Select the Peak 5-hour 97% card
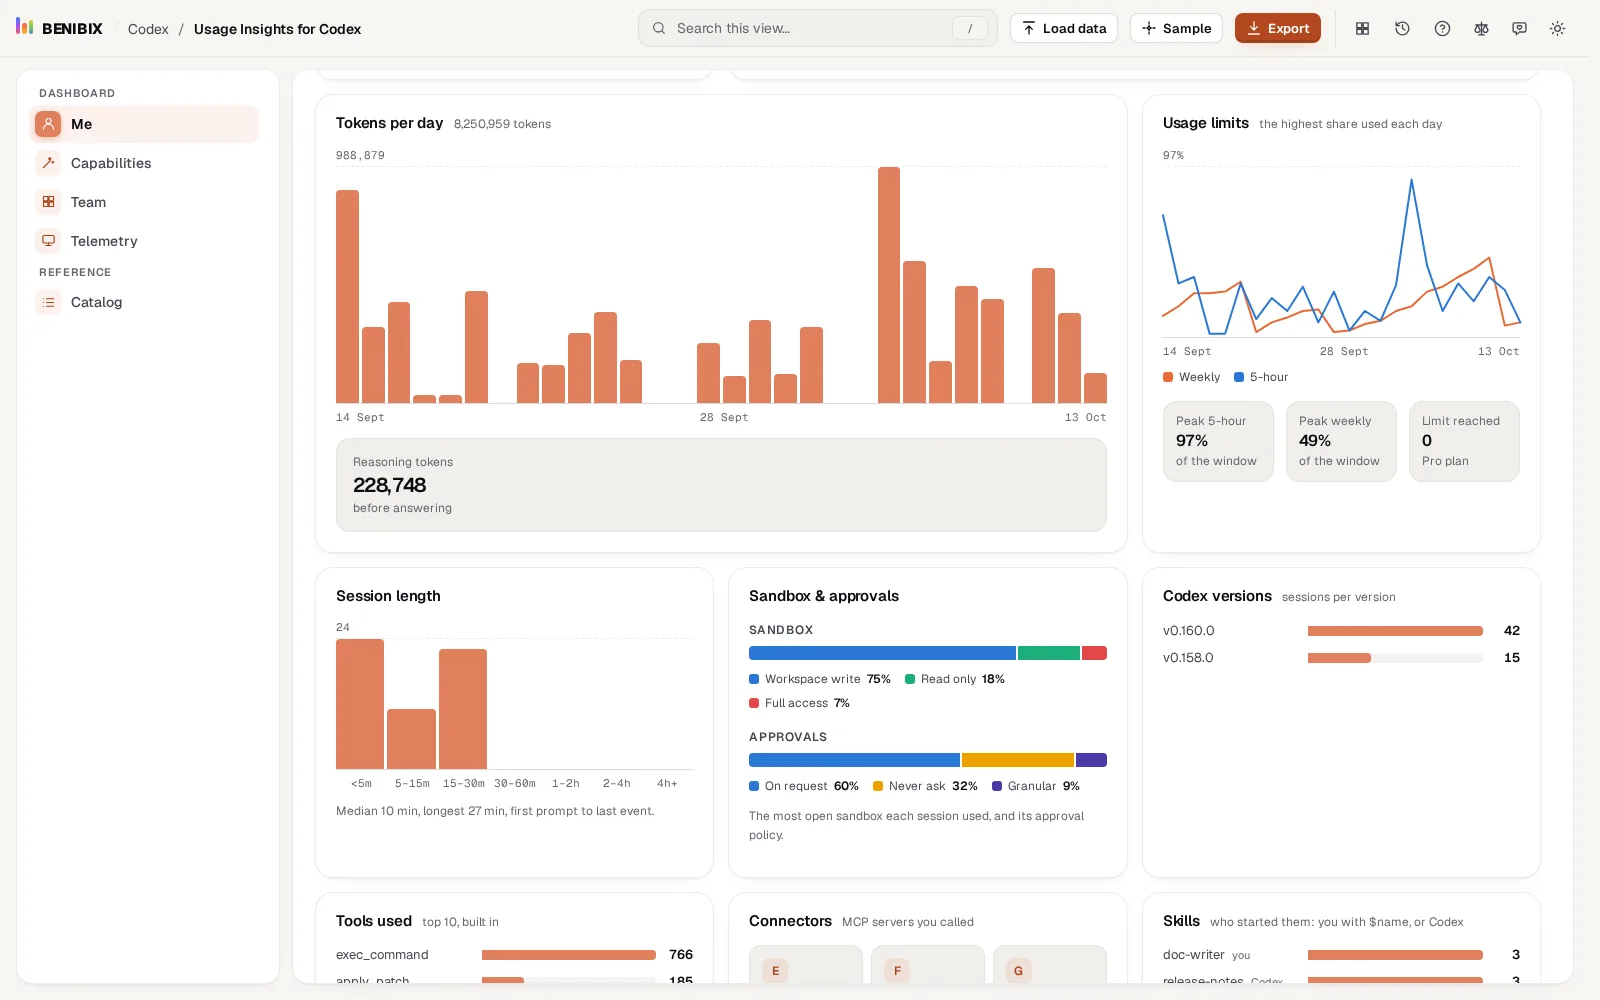The height and width of the screenshot is (1000, 1600). [1218, 441]
